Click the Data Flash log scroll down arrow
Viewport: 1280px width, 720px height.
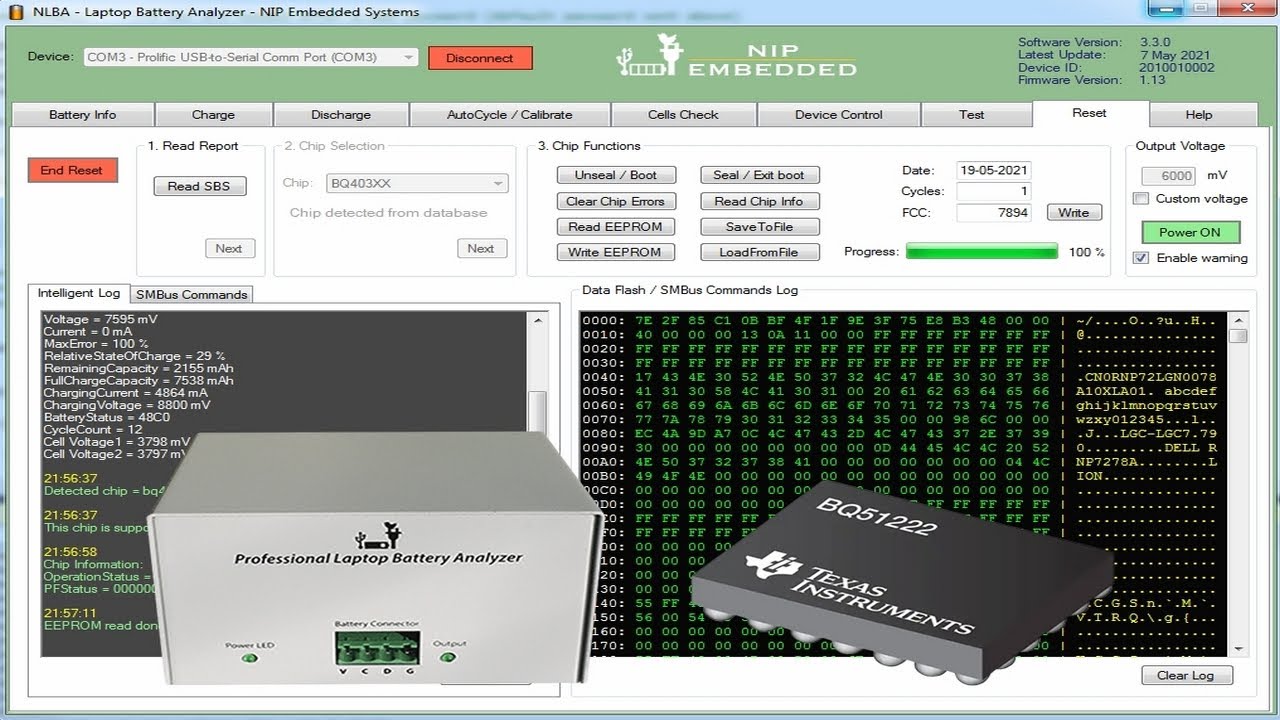tap(1237, 649)
